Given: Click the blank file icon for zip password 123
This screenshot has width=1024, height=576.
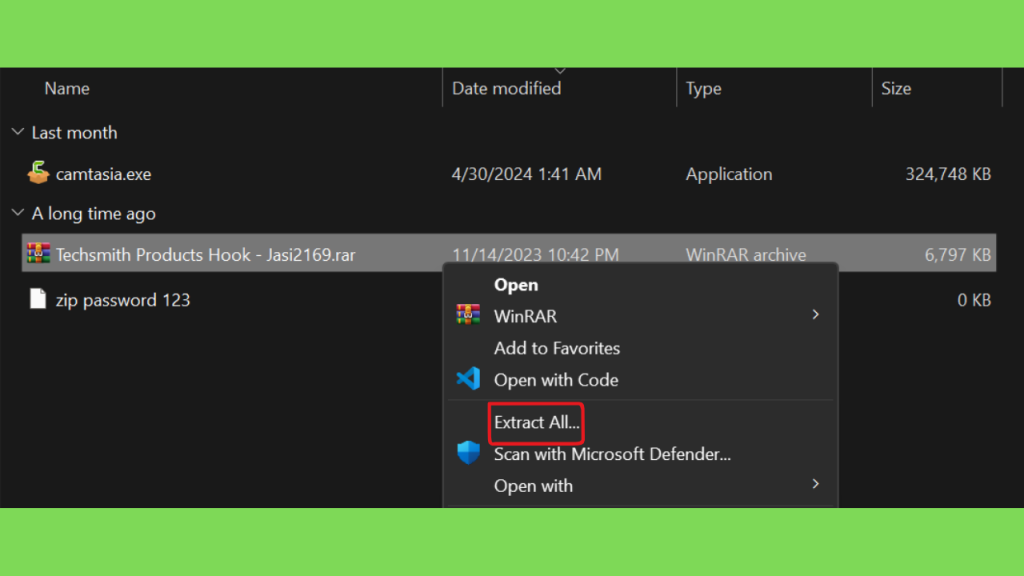Looking at the screenshot, I should tap(39, 299).
